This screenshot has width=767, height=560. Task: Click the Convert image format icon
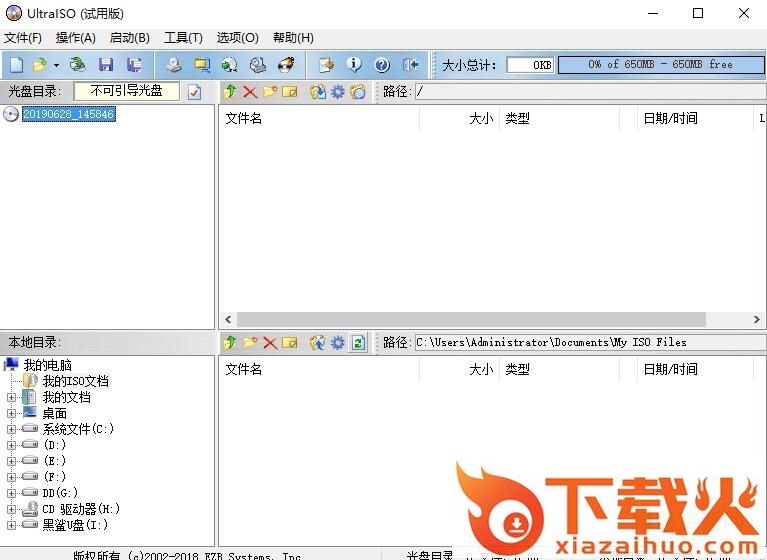(229, 65)
